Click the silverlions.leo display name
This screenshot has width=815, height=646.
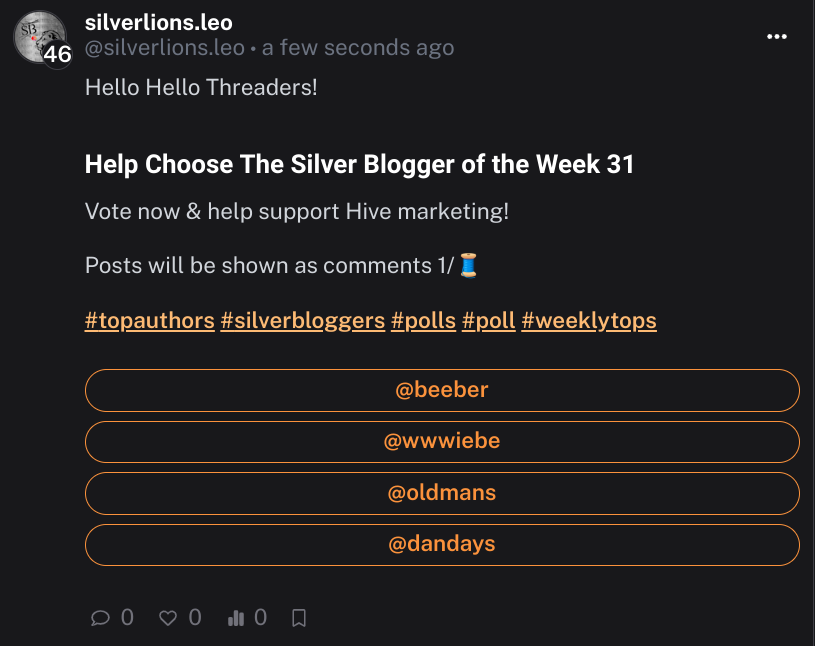coord(159,22)
